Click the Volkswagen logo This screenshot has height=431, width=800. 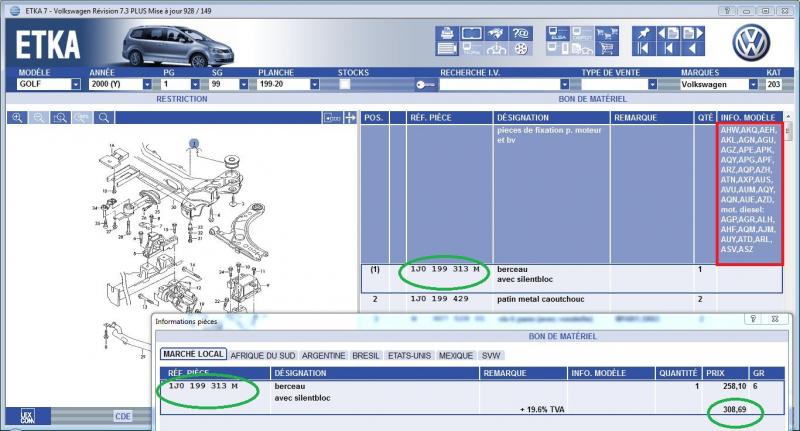pyautogui.click(x=751, y=42)
